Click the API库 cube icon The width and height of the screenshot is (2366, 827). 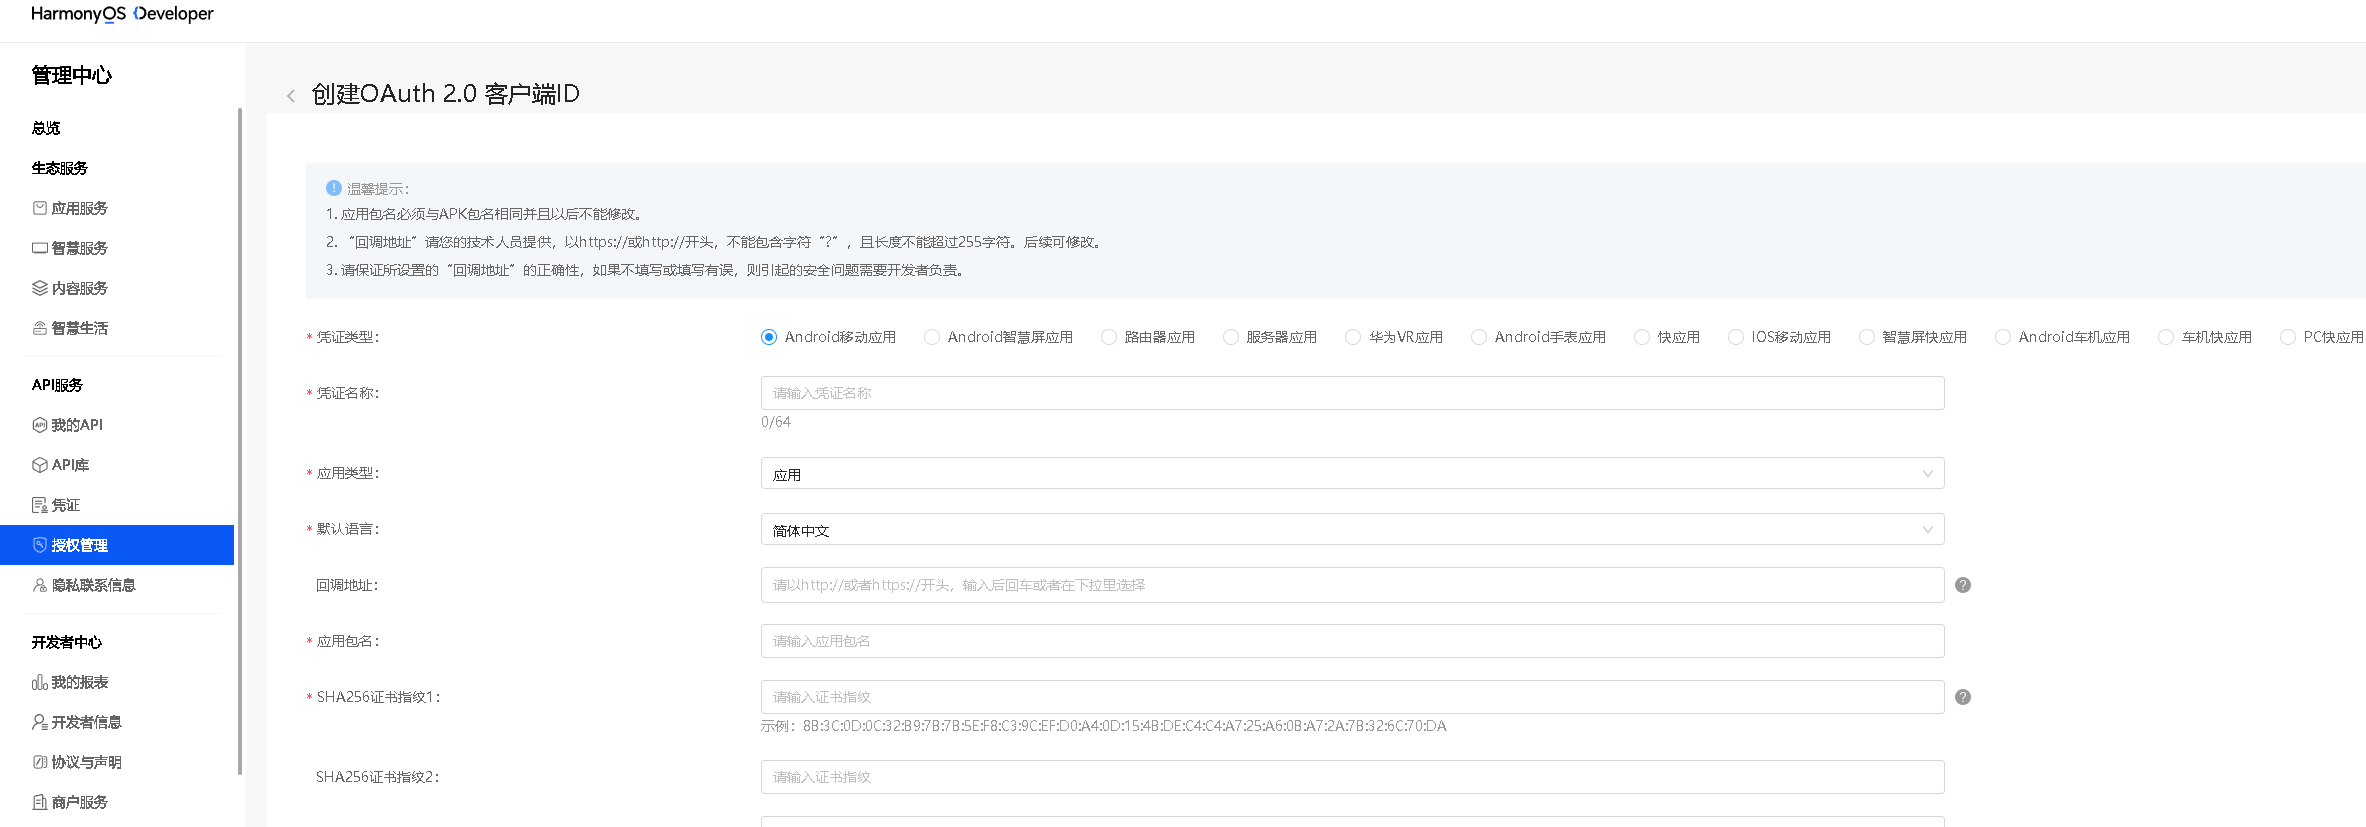click(x=40, y=465)
